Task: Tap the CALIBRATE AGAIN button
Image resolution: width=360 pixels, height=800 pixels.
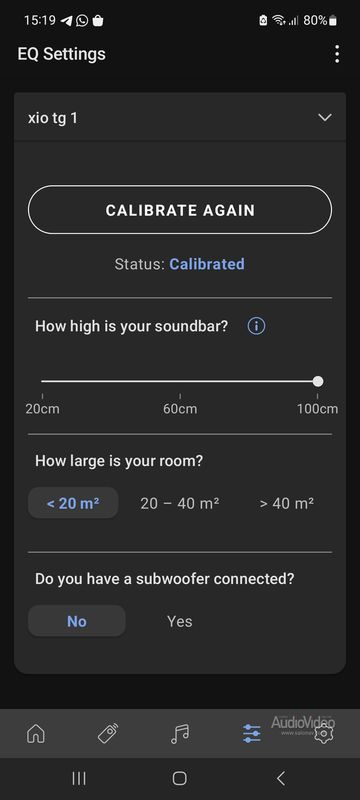Action: [180, 210]
